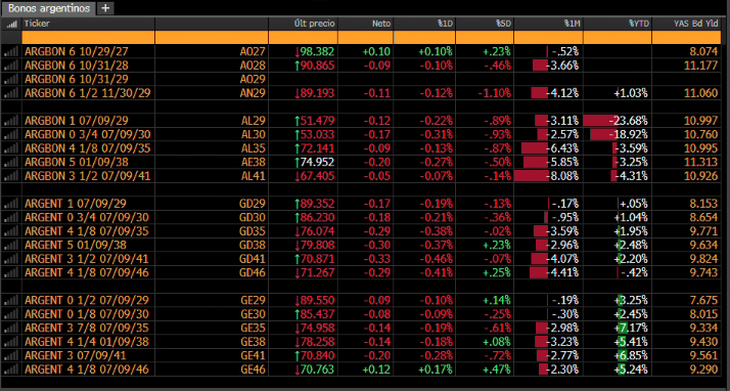Select the ARGBON 6 1/2 11/30/29 bond

(88, 93)
